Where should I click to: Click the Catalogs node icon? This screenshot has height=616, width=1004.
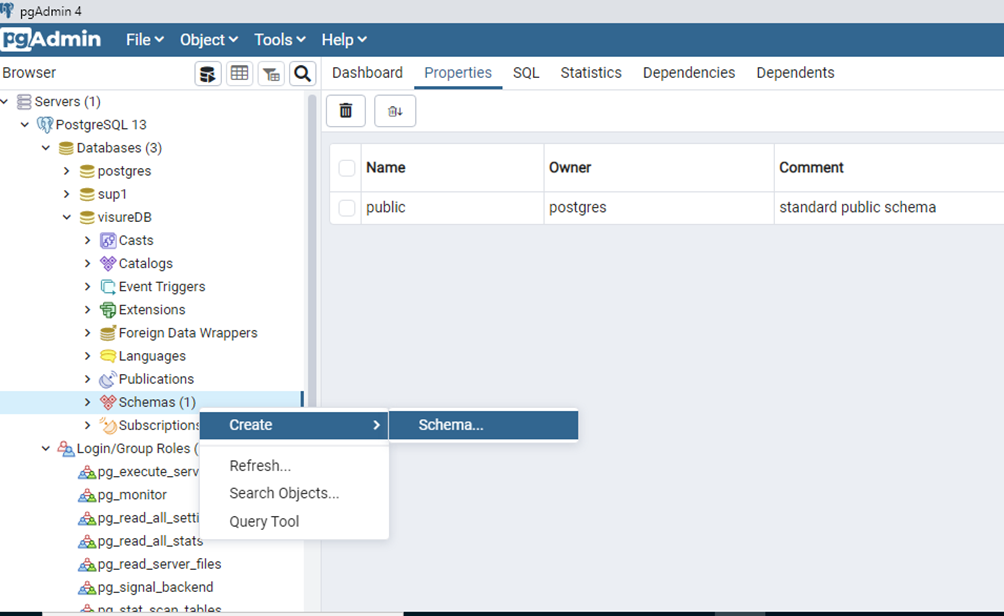pos(108,264)
